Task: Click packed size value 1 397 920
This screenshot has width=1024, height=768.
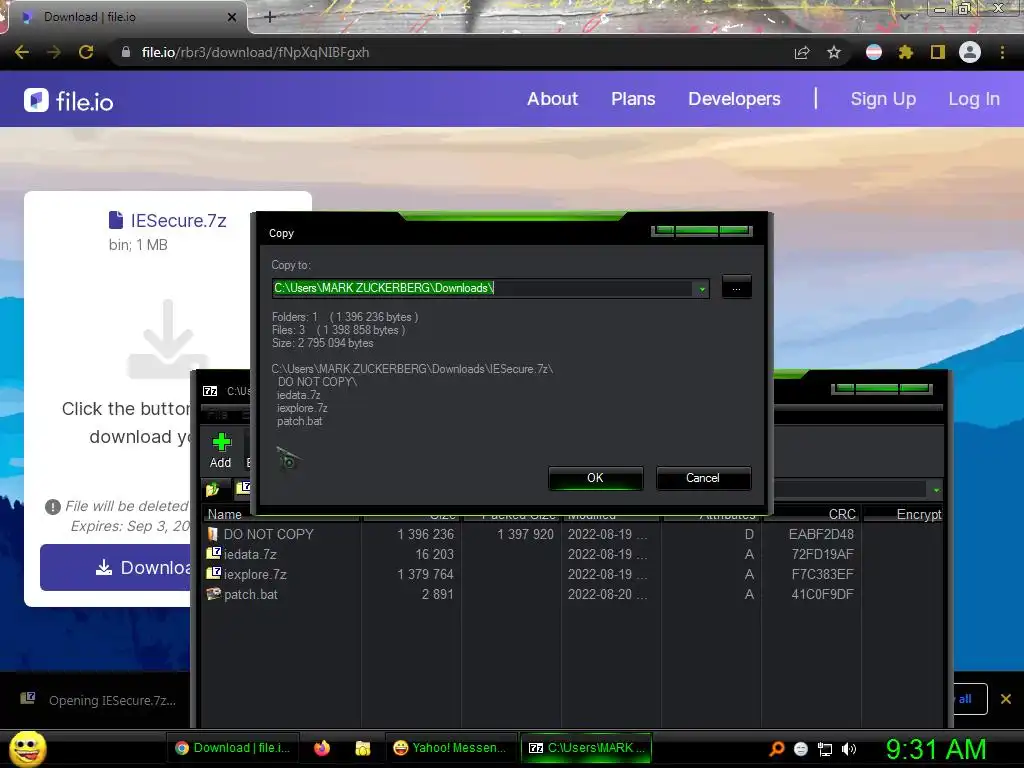Action: (x=525, y=534)
